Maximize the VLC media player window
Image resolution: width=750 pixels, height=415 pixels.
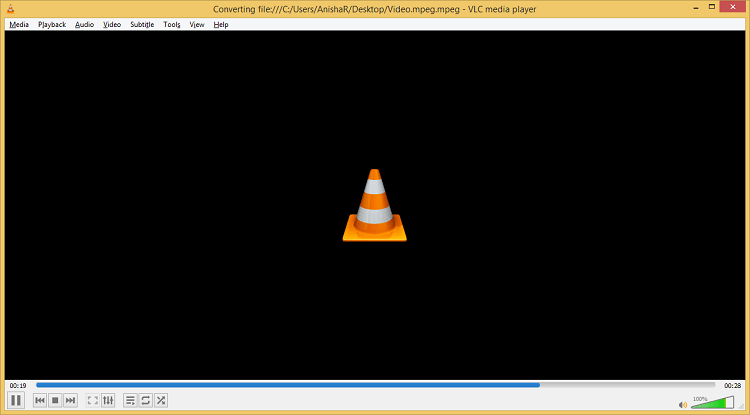click(x=712, y=7)
